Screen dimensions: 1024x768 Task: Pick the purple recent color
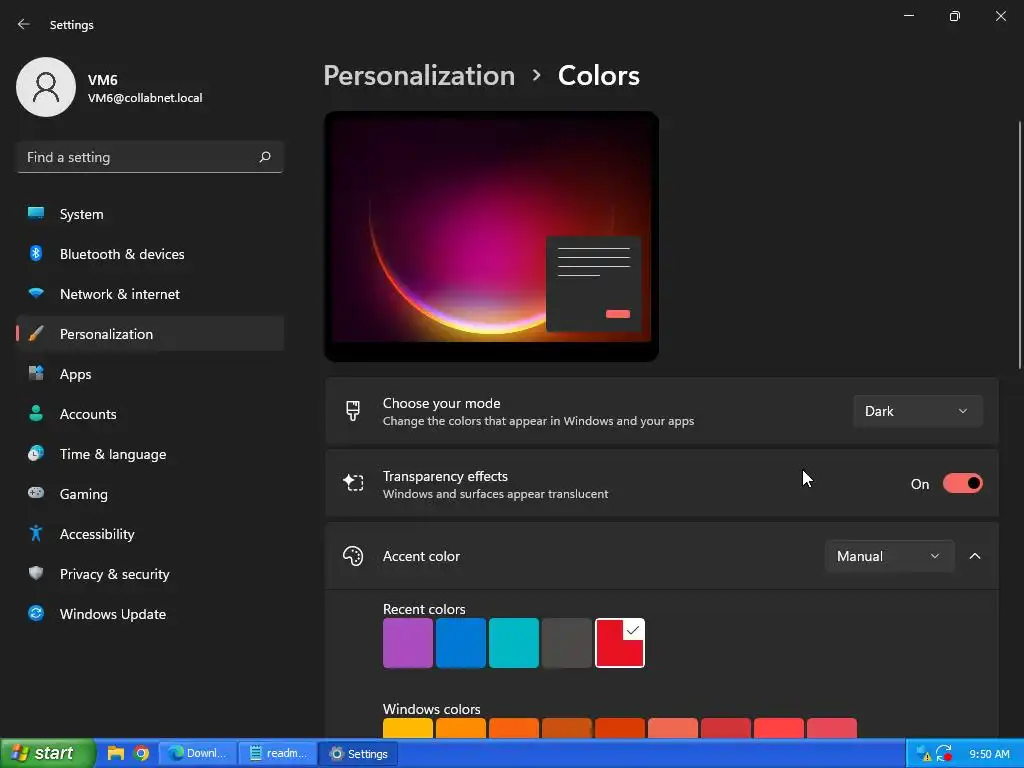tap(408, 643)
